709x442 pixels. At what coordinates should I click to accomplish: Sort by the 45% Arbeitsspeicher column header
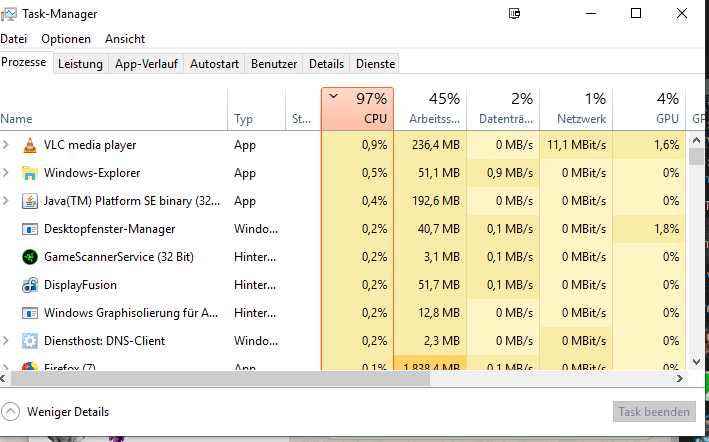pos(430,109)
